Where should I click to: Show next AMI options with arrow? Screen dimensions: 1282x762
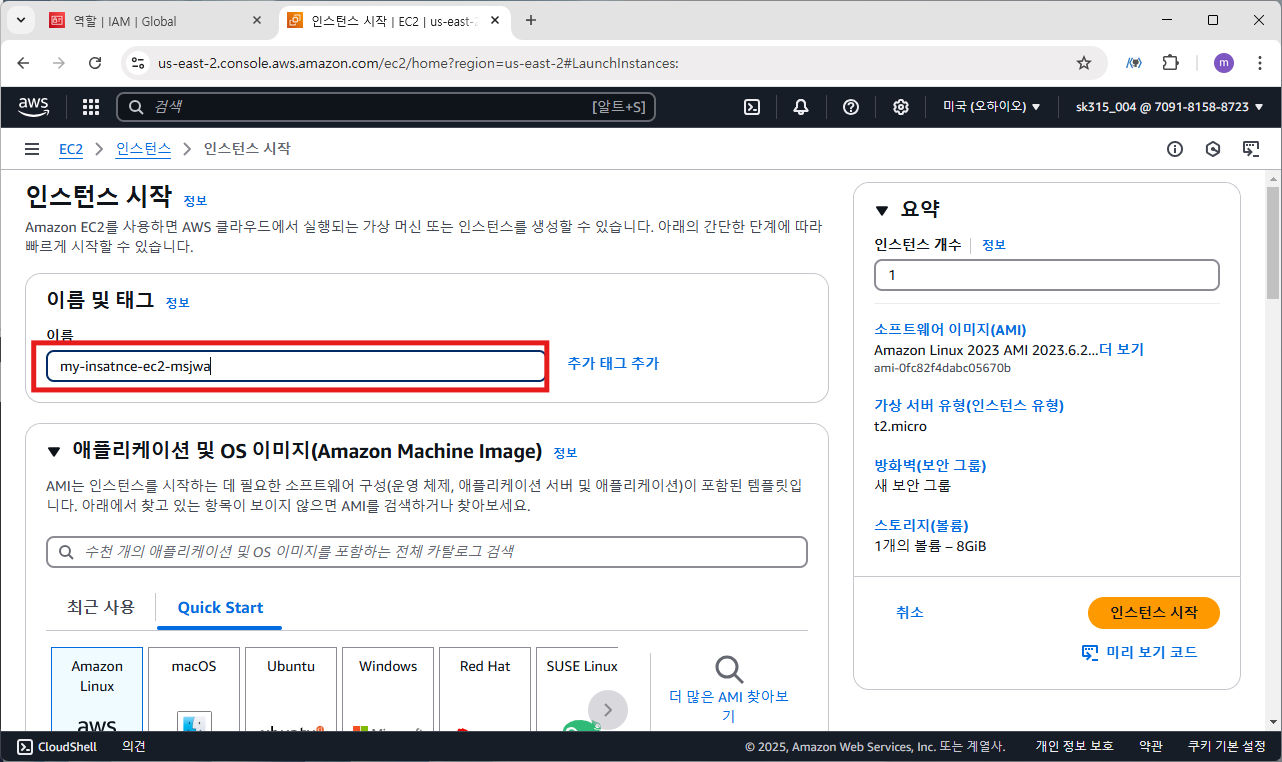point(607,710)
